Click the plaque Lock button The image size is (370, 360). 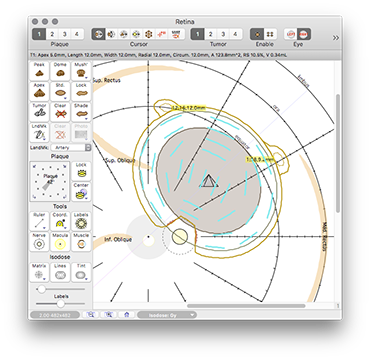81,171
